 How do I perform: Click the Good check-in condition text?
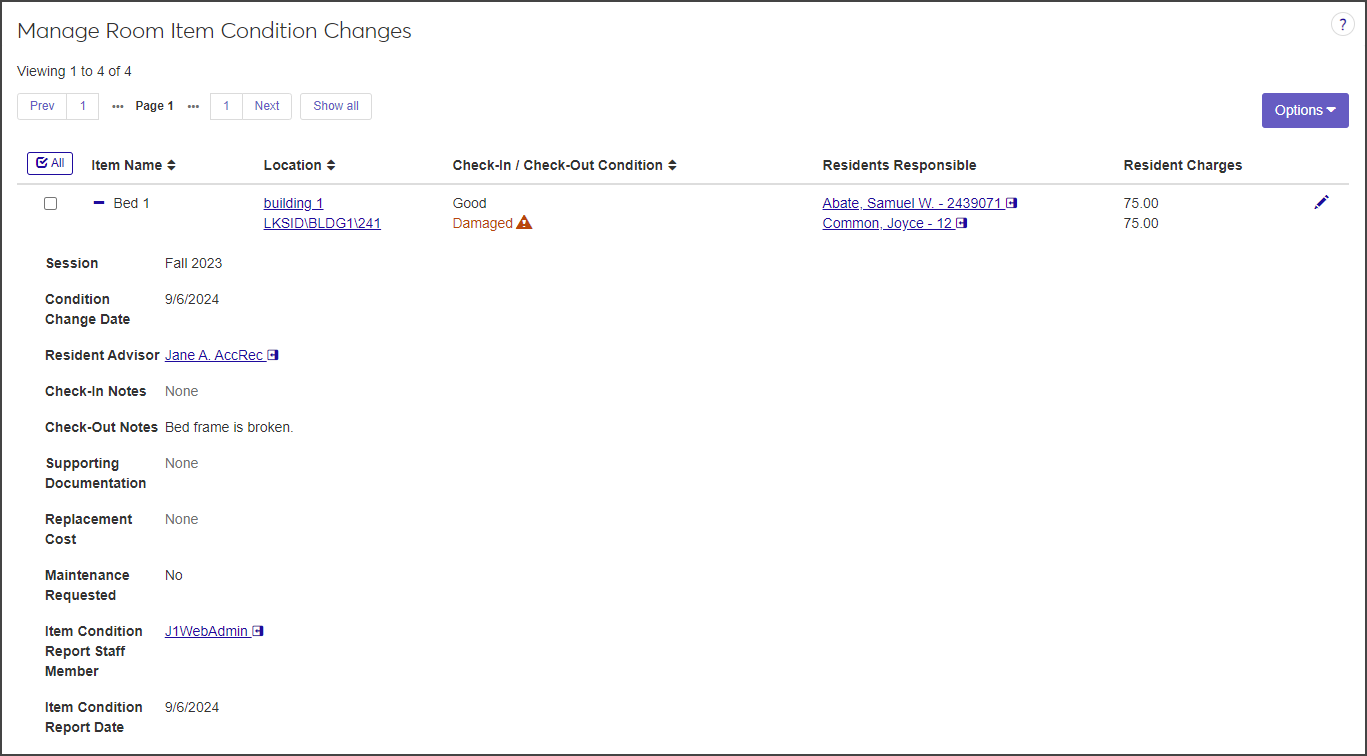469,203
